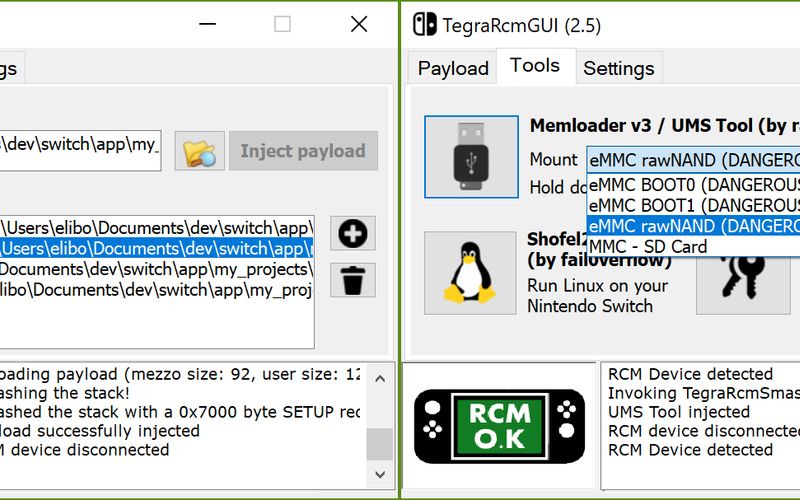Switch to the Payload tab

(453, 68)
